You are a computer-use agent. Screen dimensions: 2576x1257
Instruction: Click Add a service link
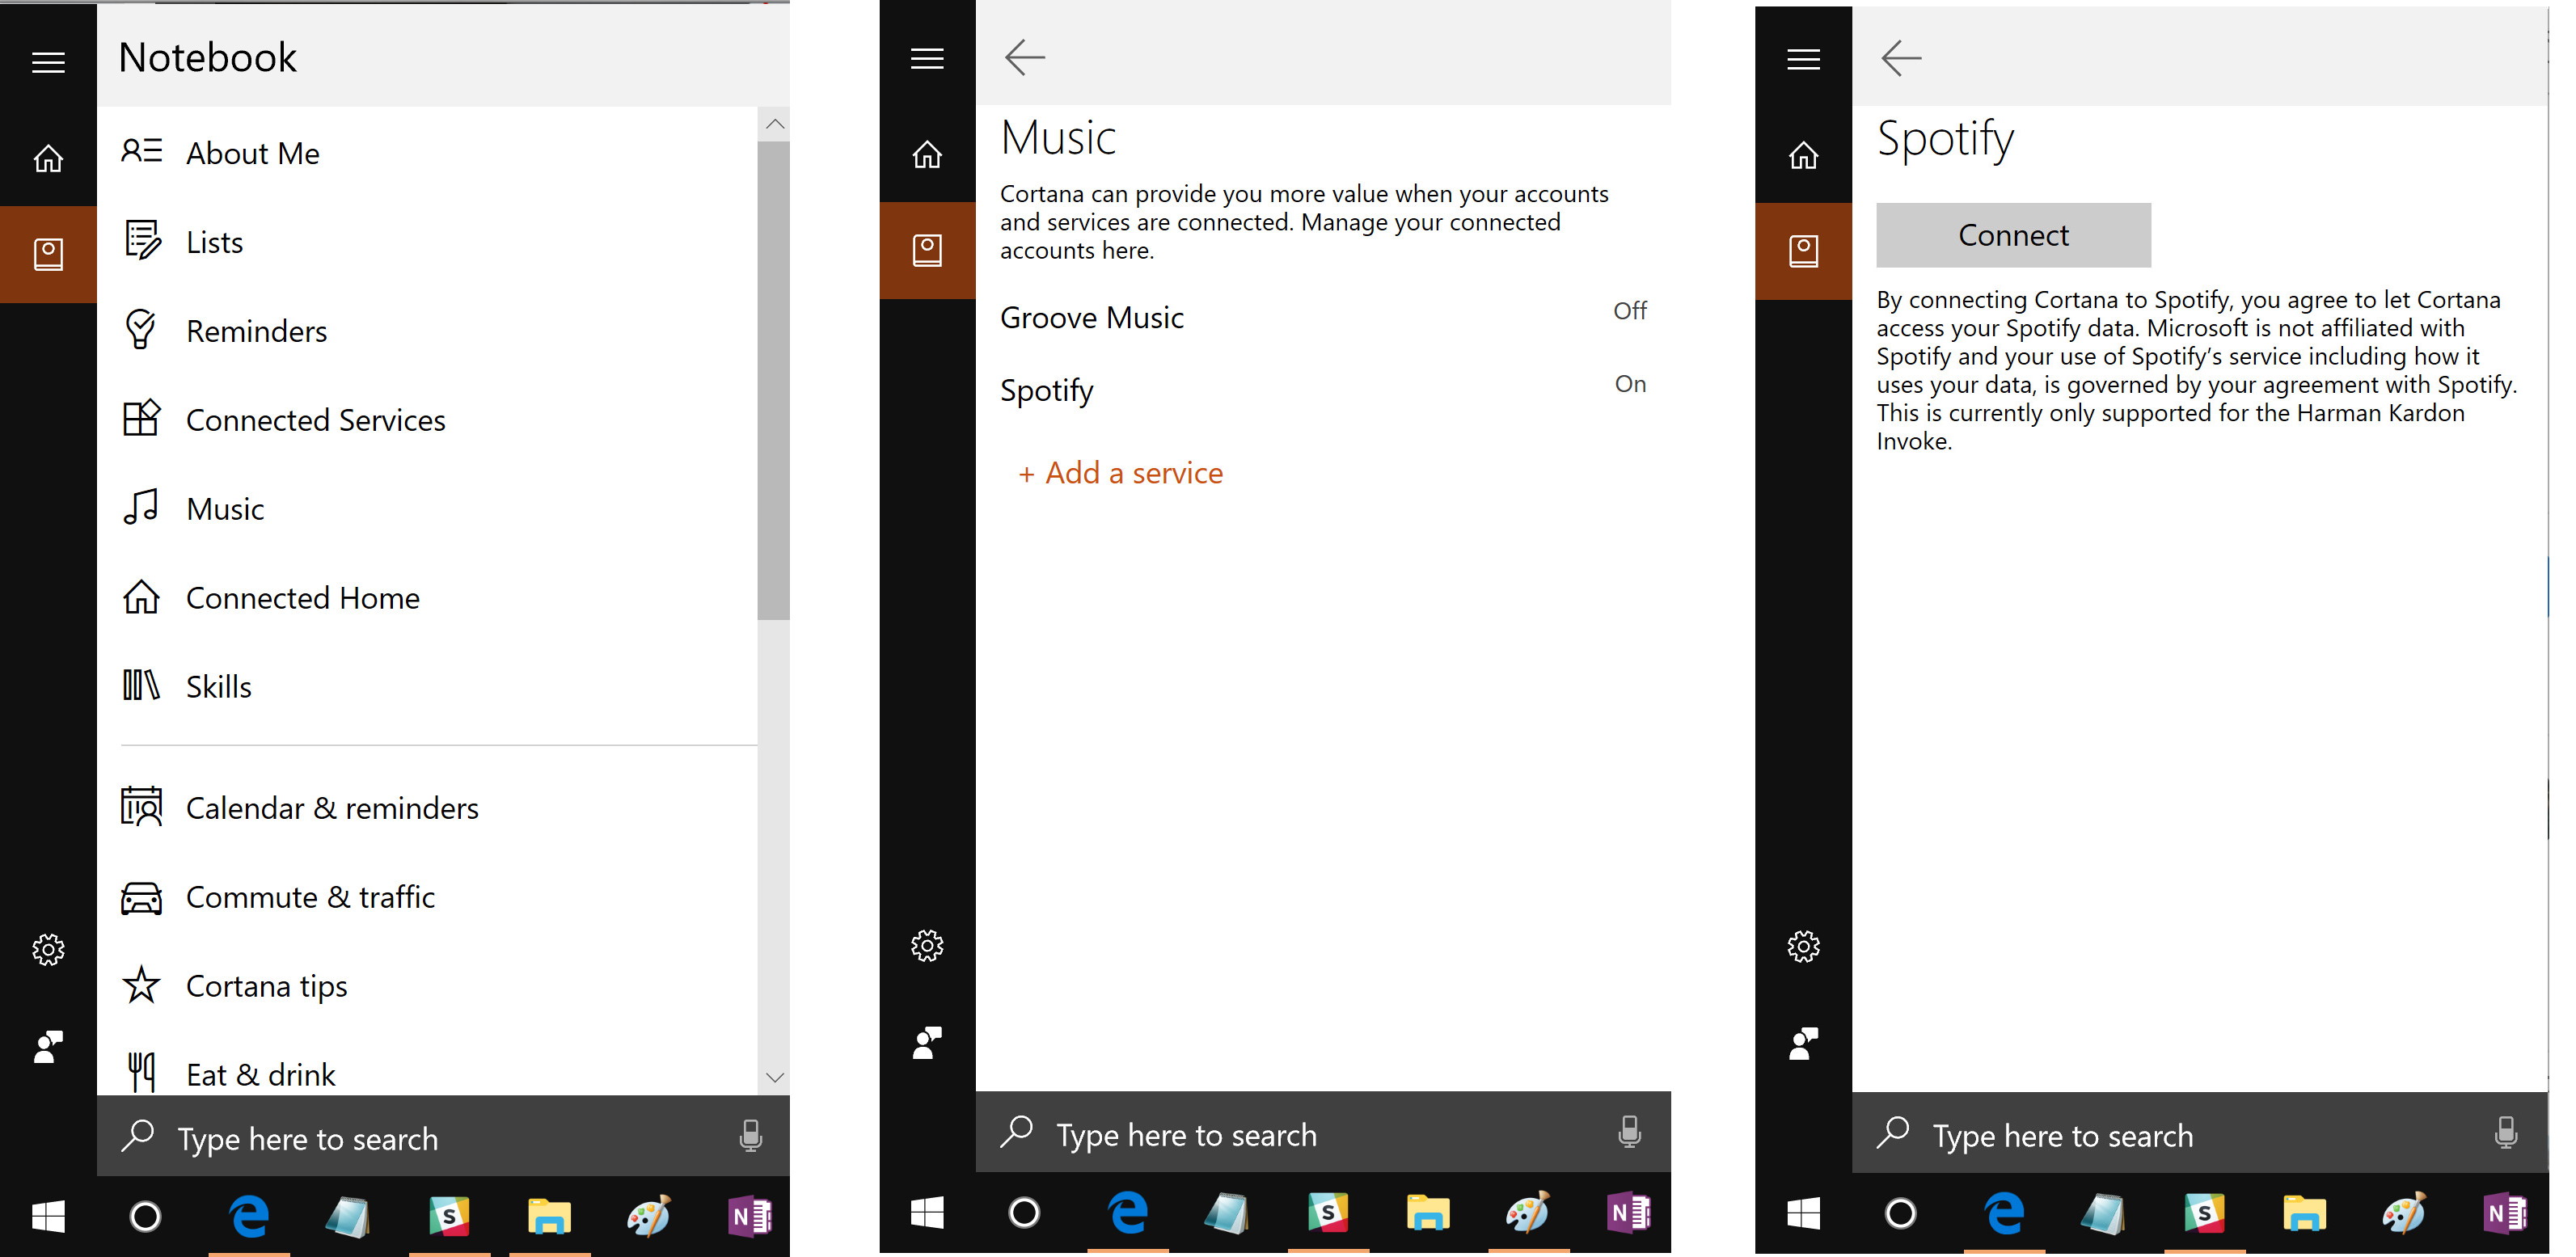1120,473
